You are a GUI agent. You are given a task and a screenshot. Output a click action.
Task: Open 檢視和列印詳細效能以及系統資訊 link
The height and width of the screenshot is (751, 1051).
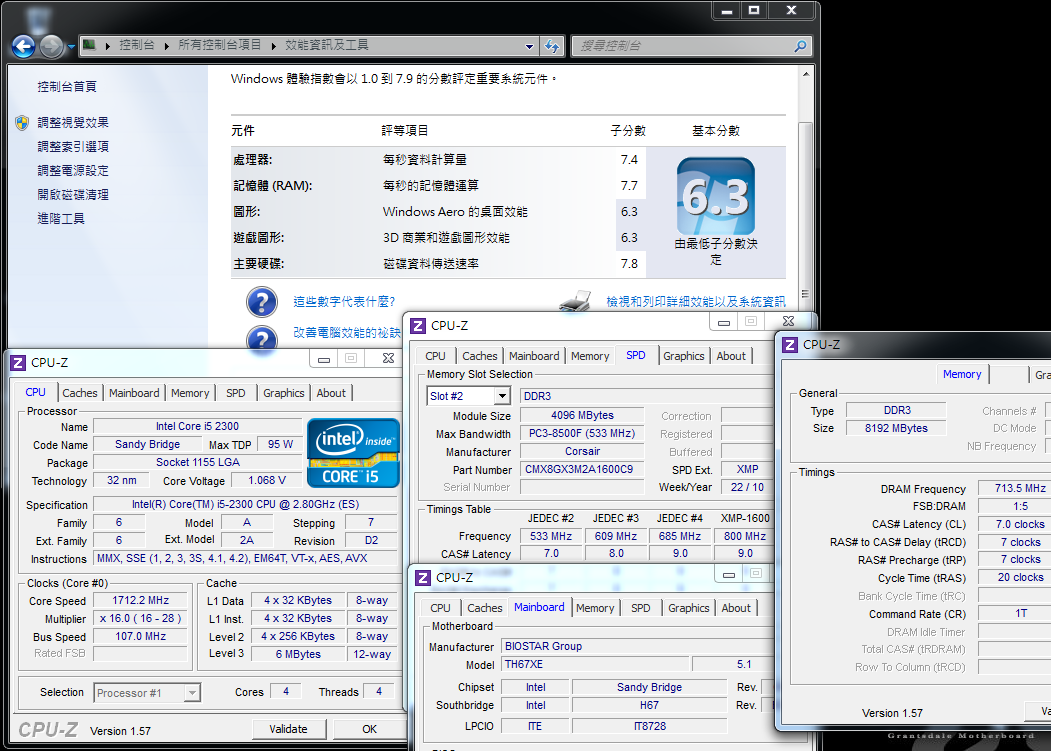pyautogui.click(x=696, y=302)
